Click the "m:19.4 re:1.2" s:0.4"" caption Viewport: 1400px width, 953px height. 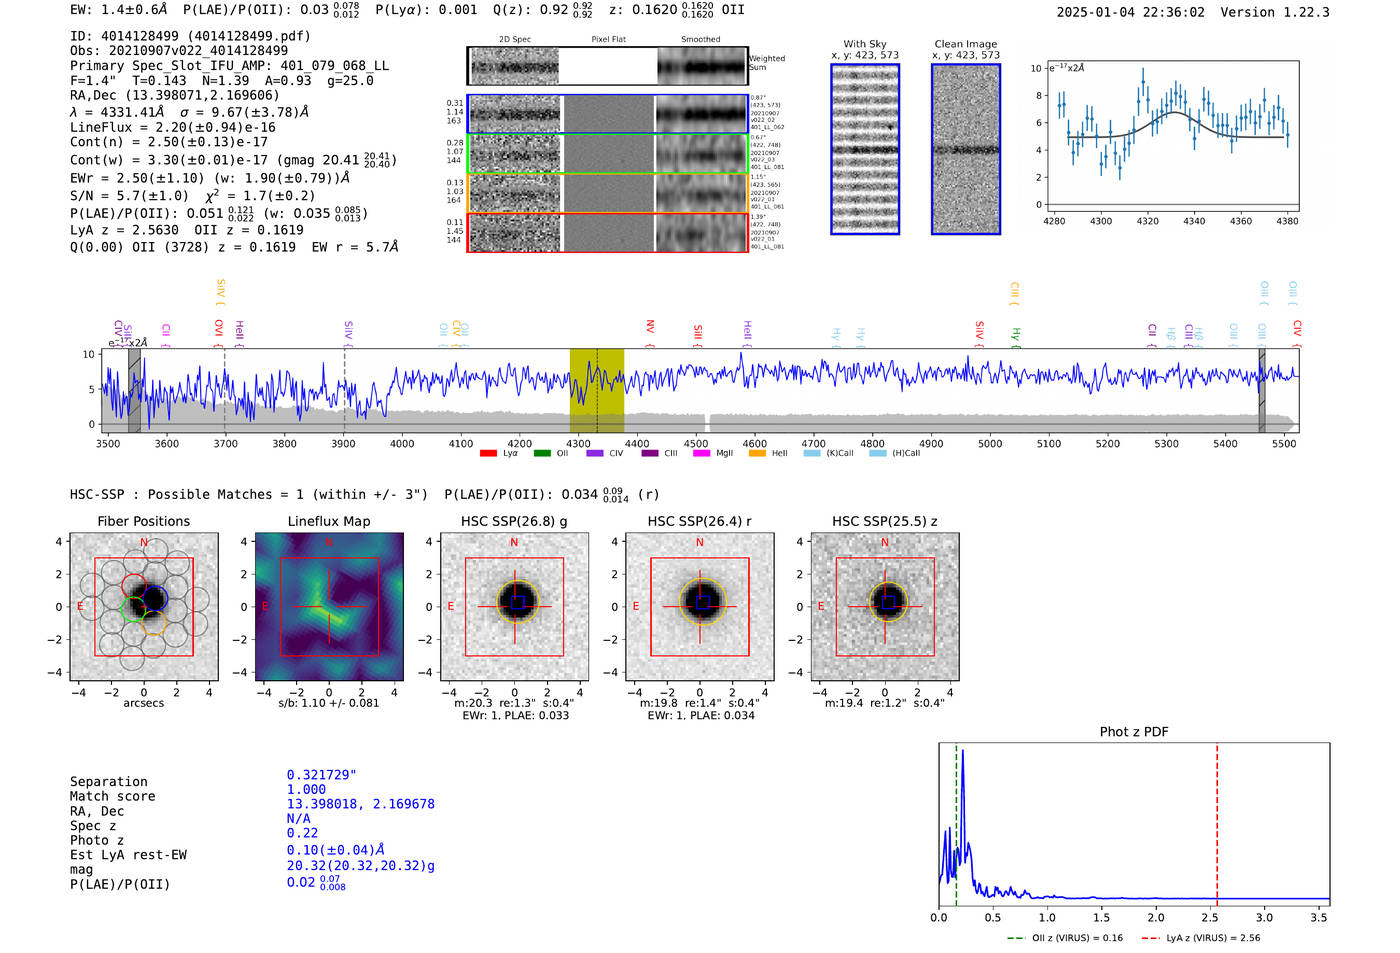point(885,703)
